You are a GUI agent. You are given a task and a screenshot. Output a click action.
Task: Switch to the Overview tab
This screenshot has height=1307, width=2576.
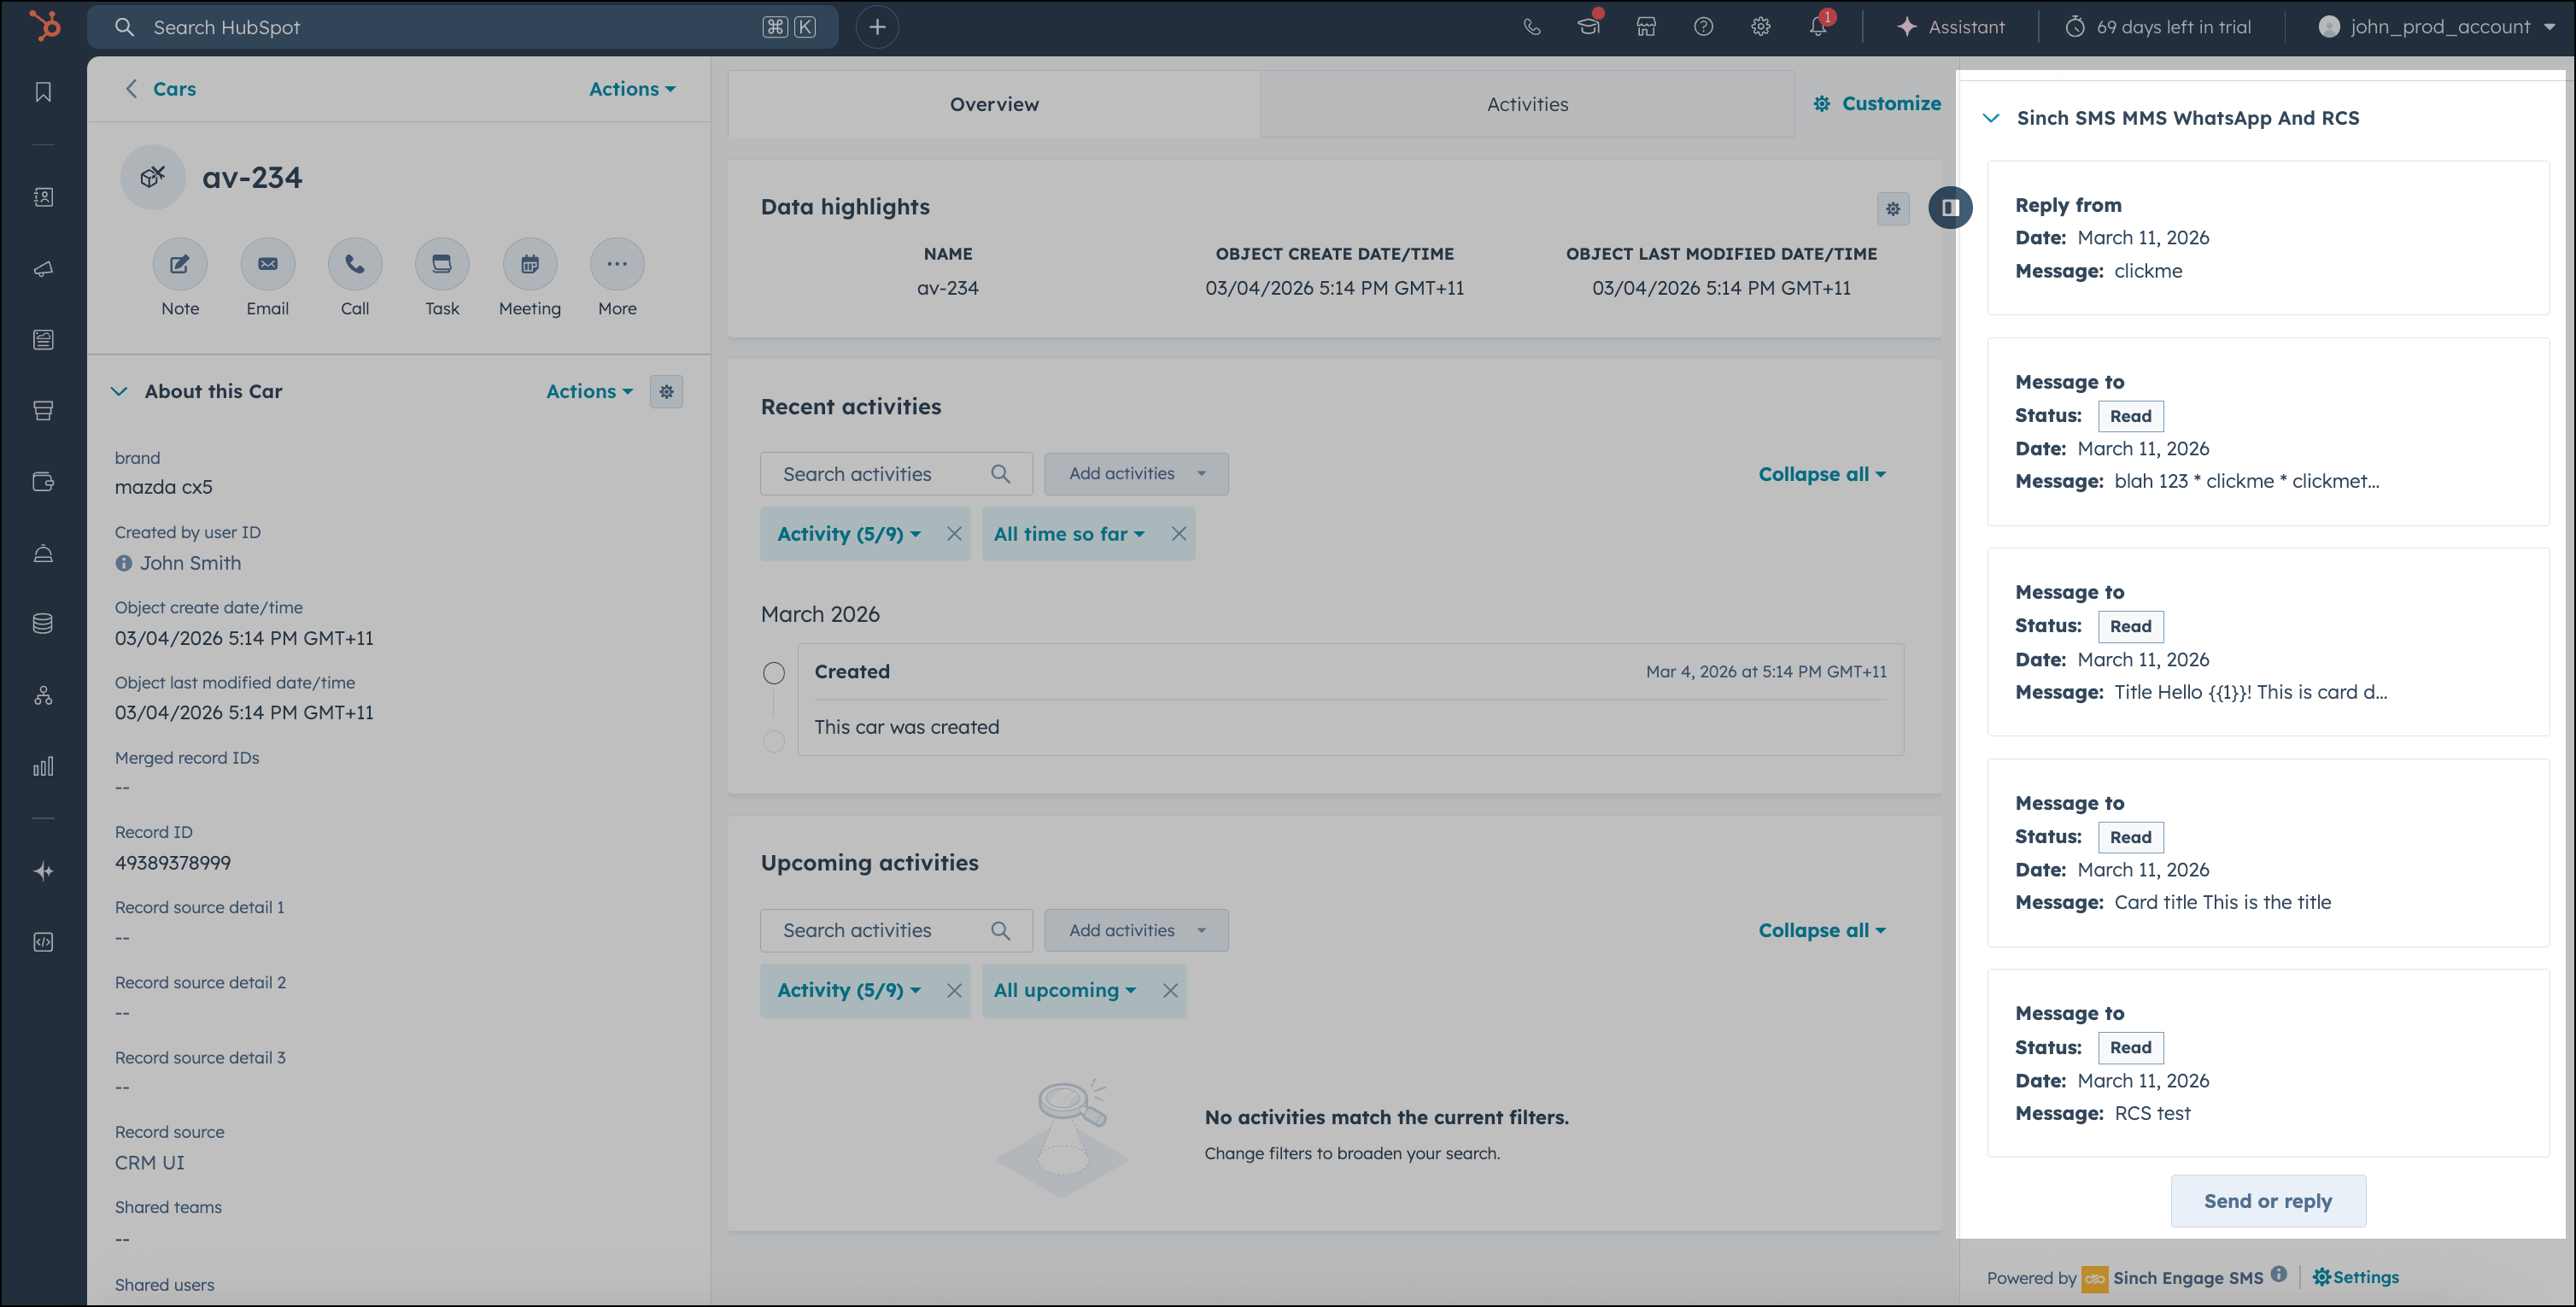tap(994, 104)
